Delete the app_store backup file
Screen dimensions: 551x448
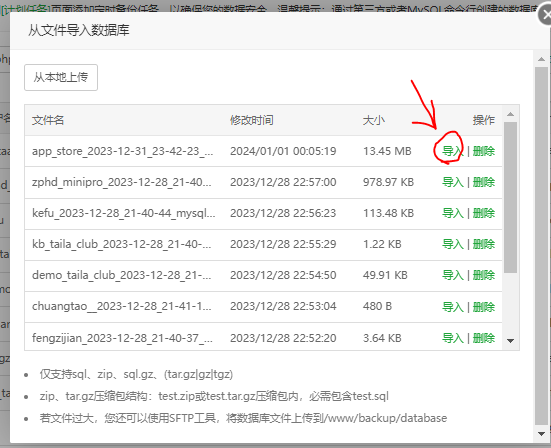(x=484, y=151)
